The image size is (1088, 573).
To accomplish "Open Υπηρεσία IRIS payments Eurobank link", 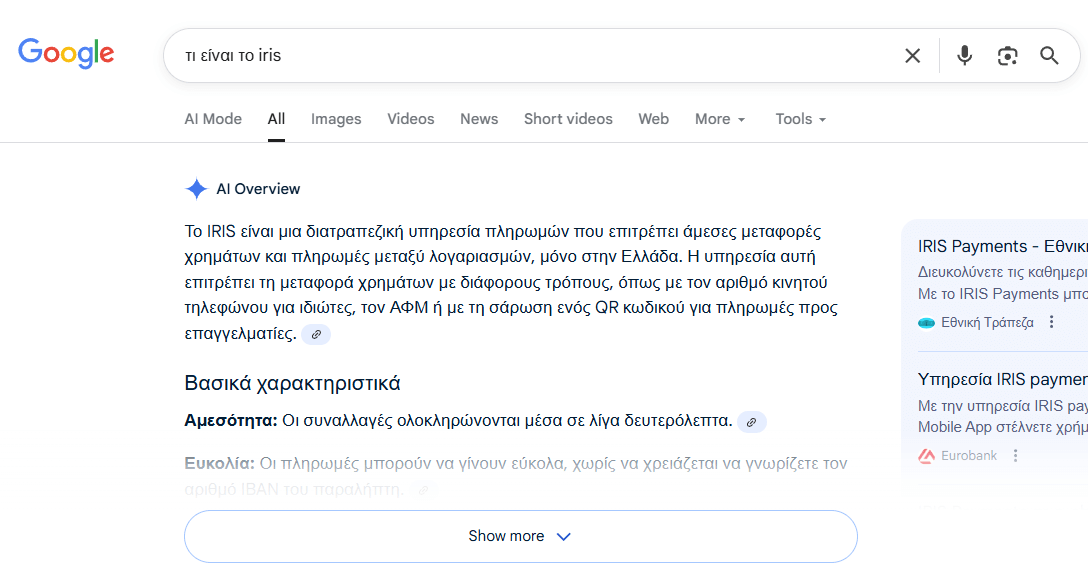I will [x=1001, y=380].
